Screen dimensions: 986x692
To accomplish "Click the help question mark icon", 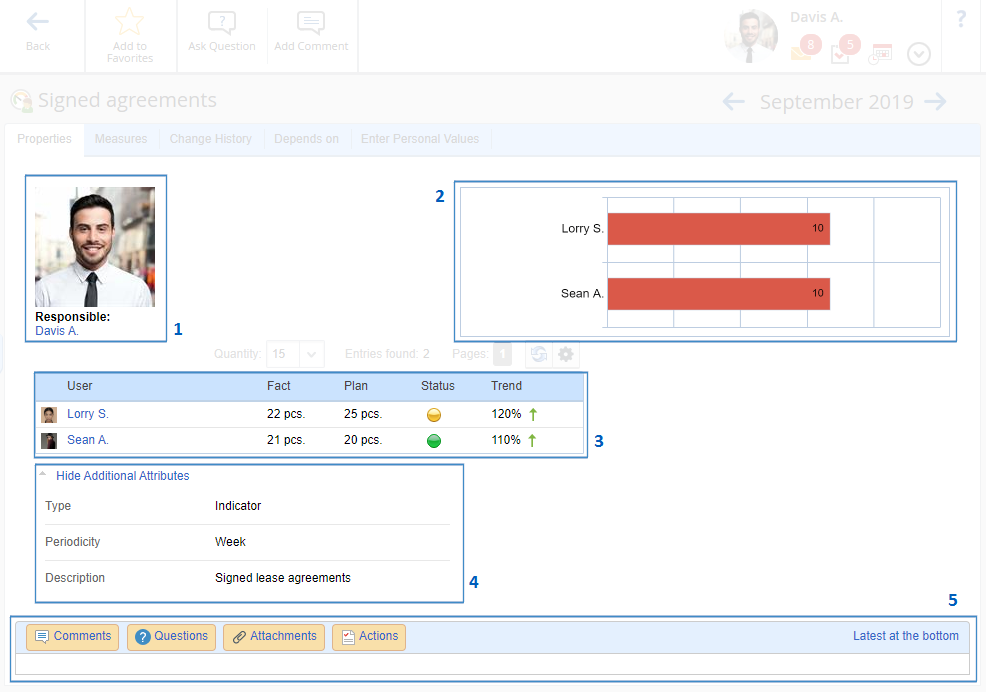I will point(961,19).
